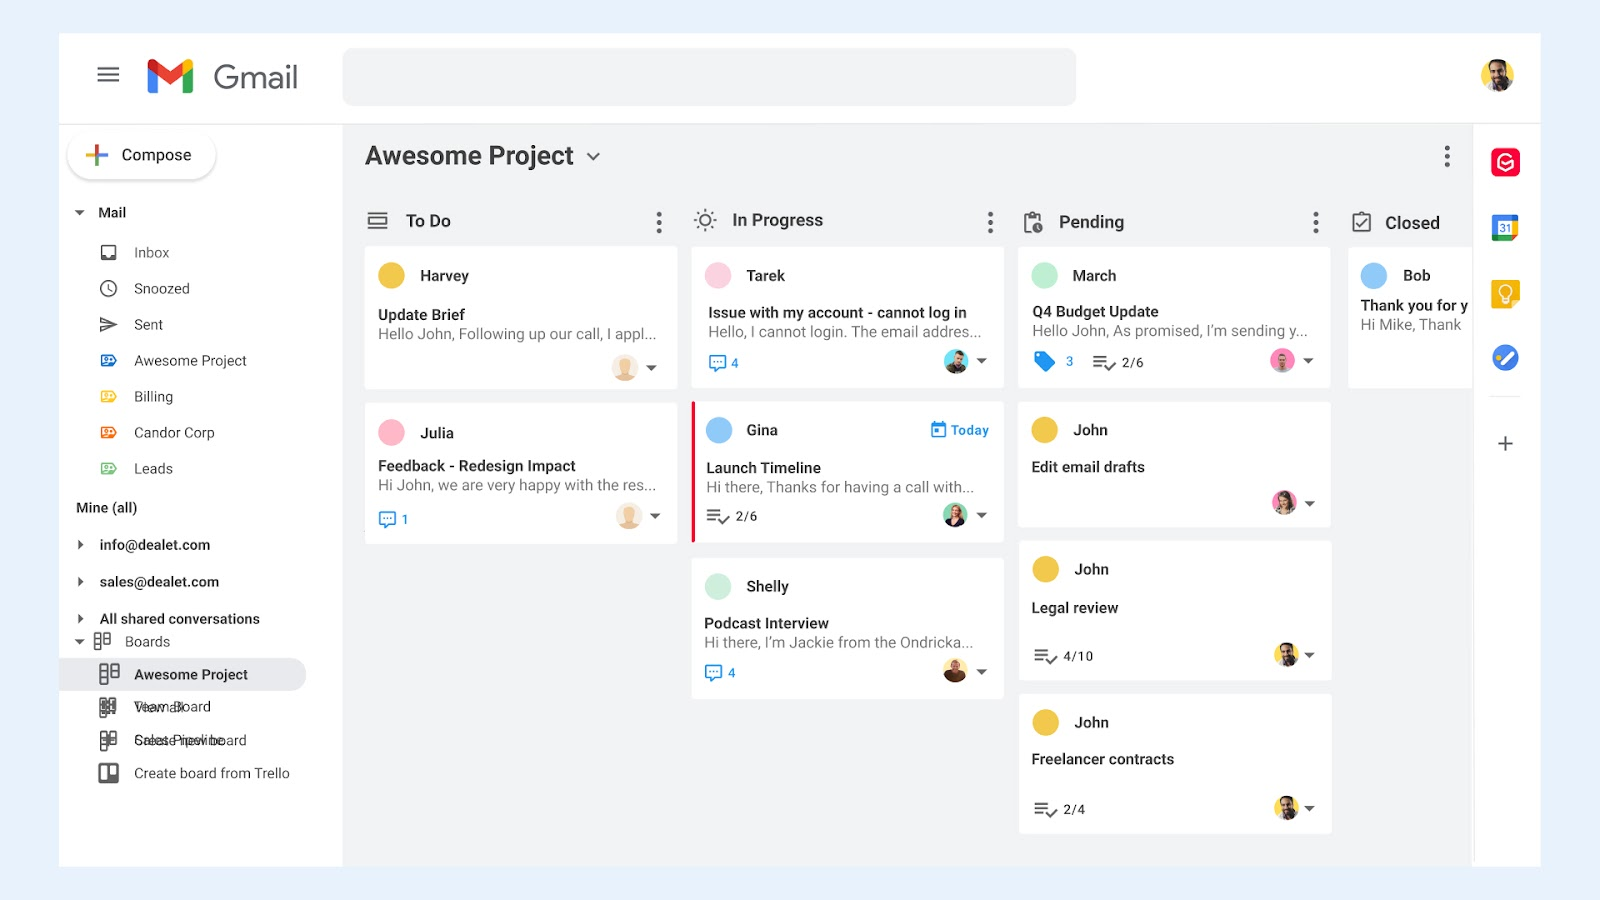Open assignee dropdown on Edit email drafts card

tap(1309, 504)
